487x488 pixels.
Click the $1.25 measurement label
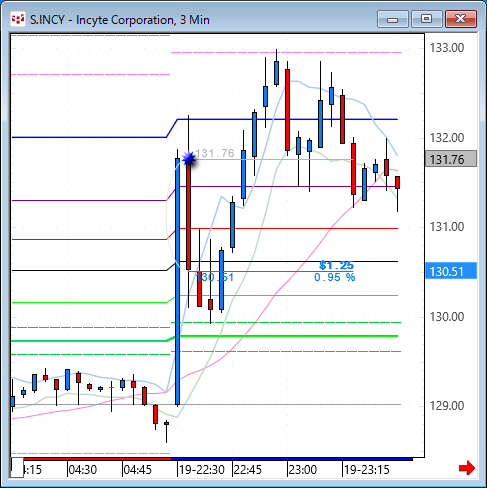coord(336,265)
